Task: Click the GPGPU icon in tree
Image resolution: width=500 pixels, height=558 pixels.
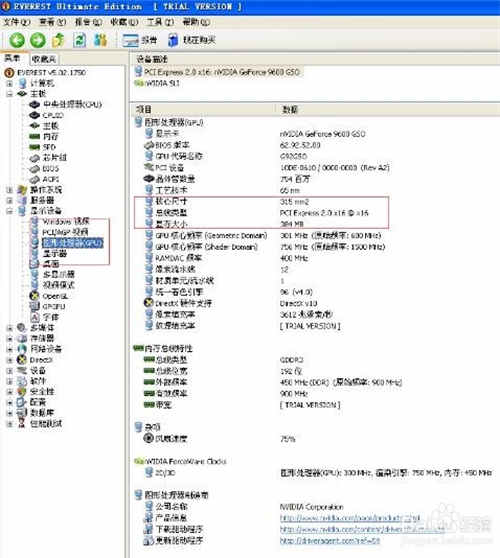Action: coord(34,306)
